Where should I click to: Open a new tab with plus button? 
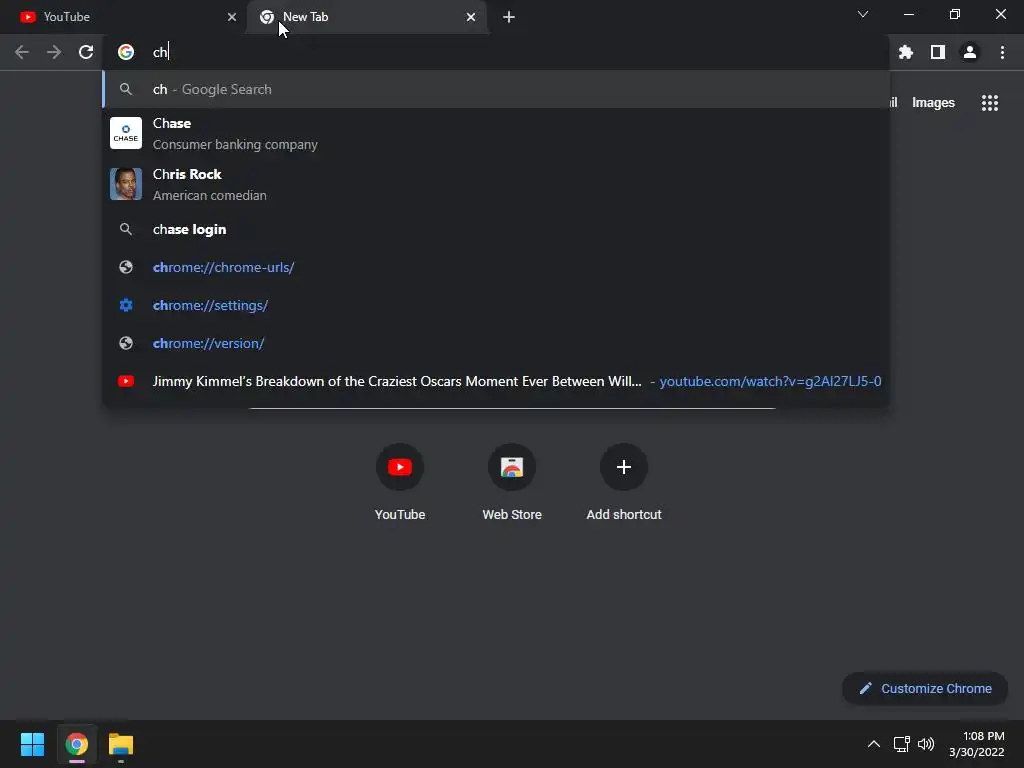509,17
